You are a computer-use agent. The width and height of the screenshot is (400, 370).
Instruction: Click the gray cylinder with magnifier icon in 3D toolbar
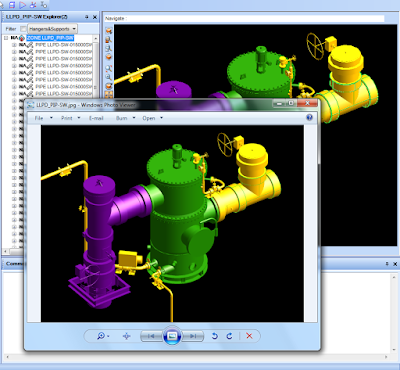[x=109, y=48]
